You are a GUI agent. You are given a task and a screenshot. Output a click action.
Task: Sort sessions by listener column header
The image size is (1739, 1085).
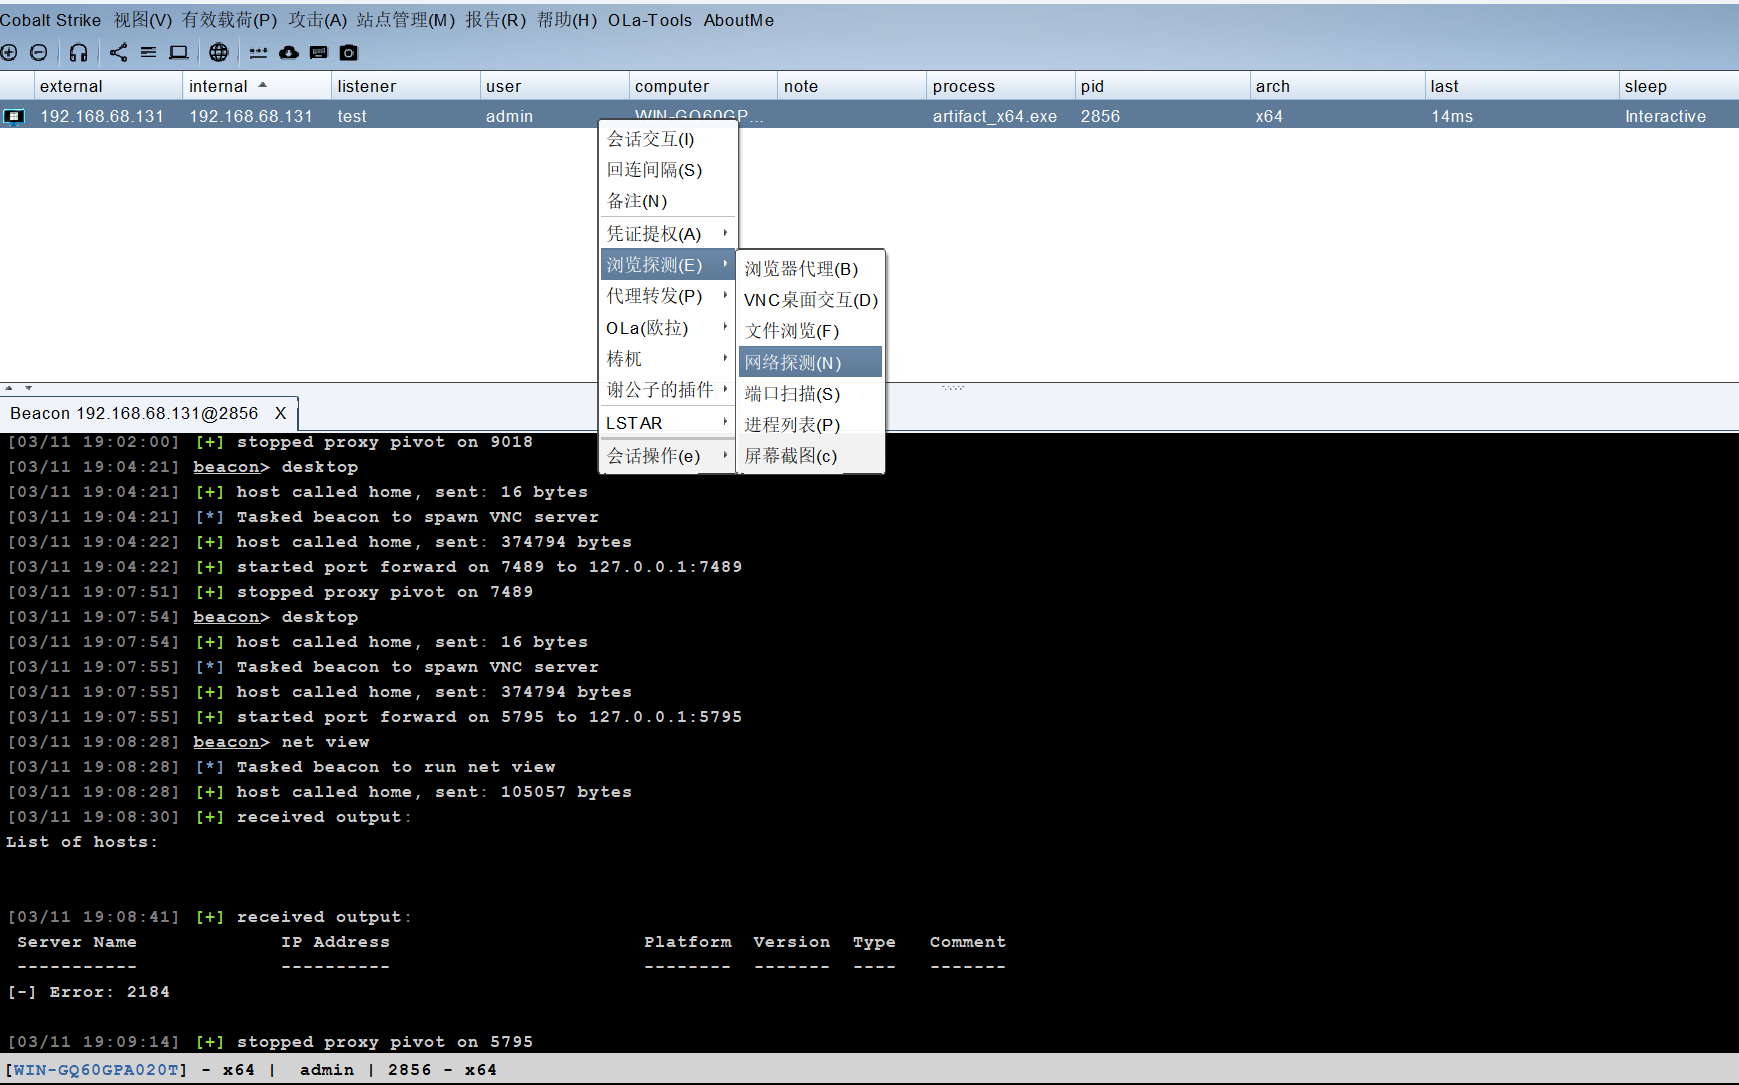pos(406,86)
